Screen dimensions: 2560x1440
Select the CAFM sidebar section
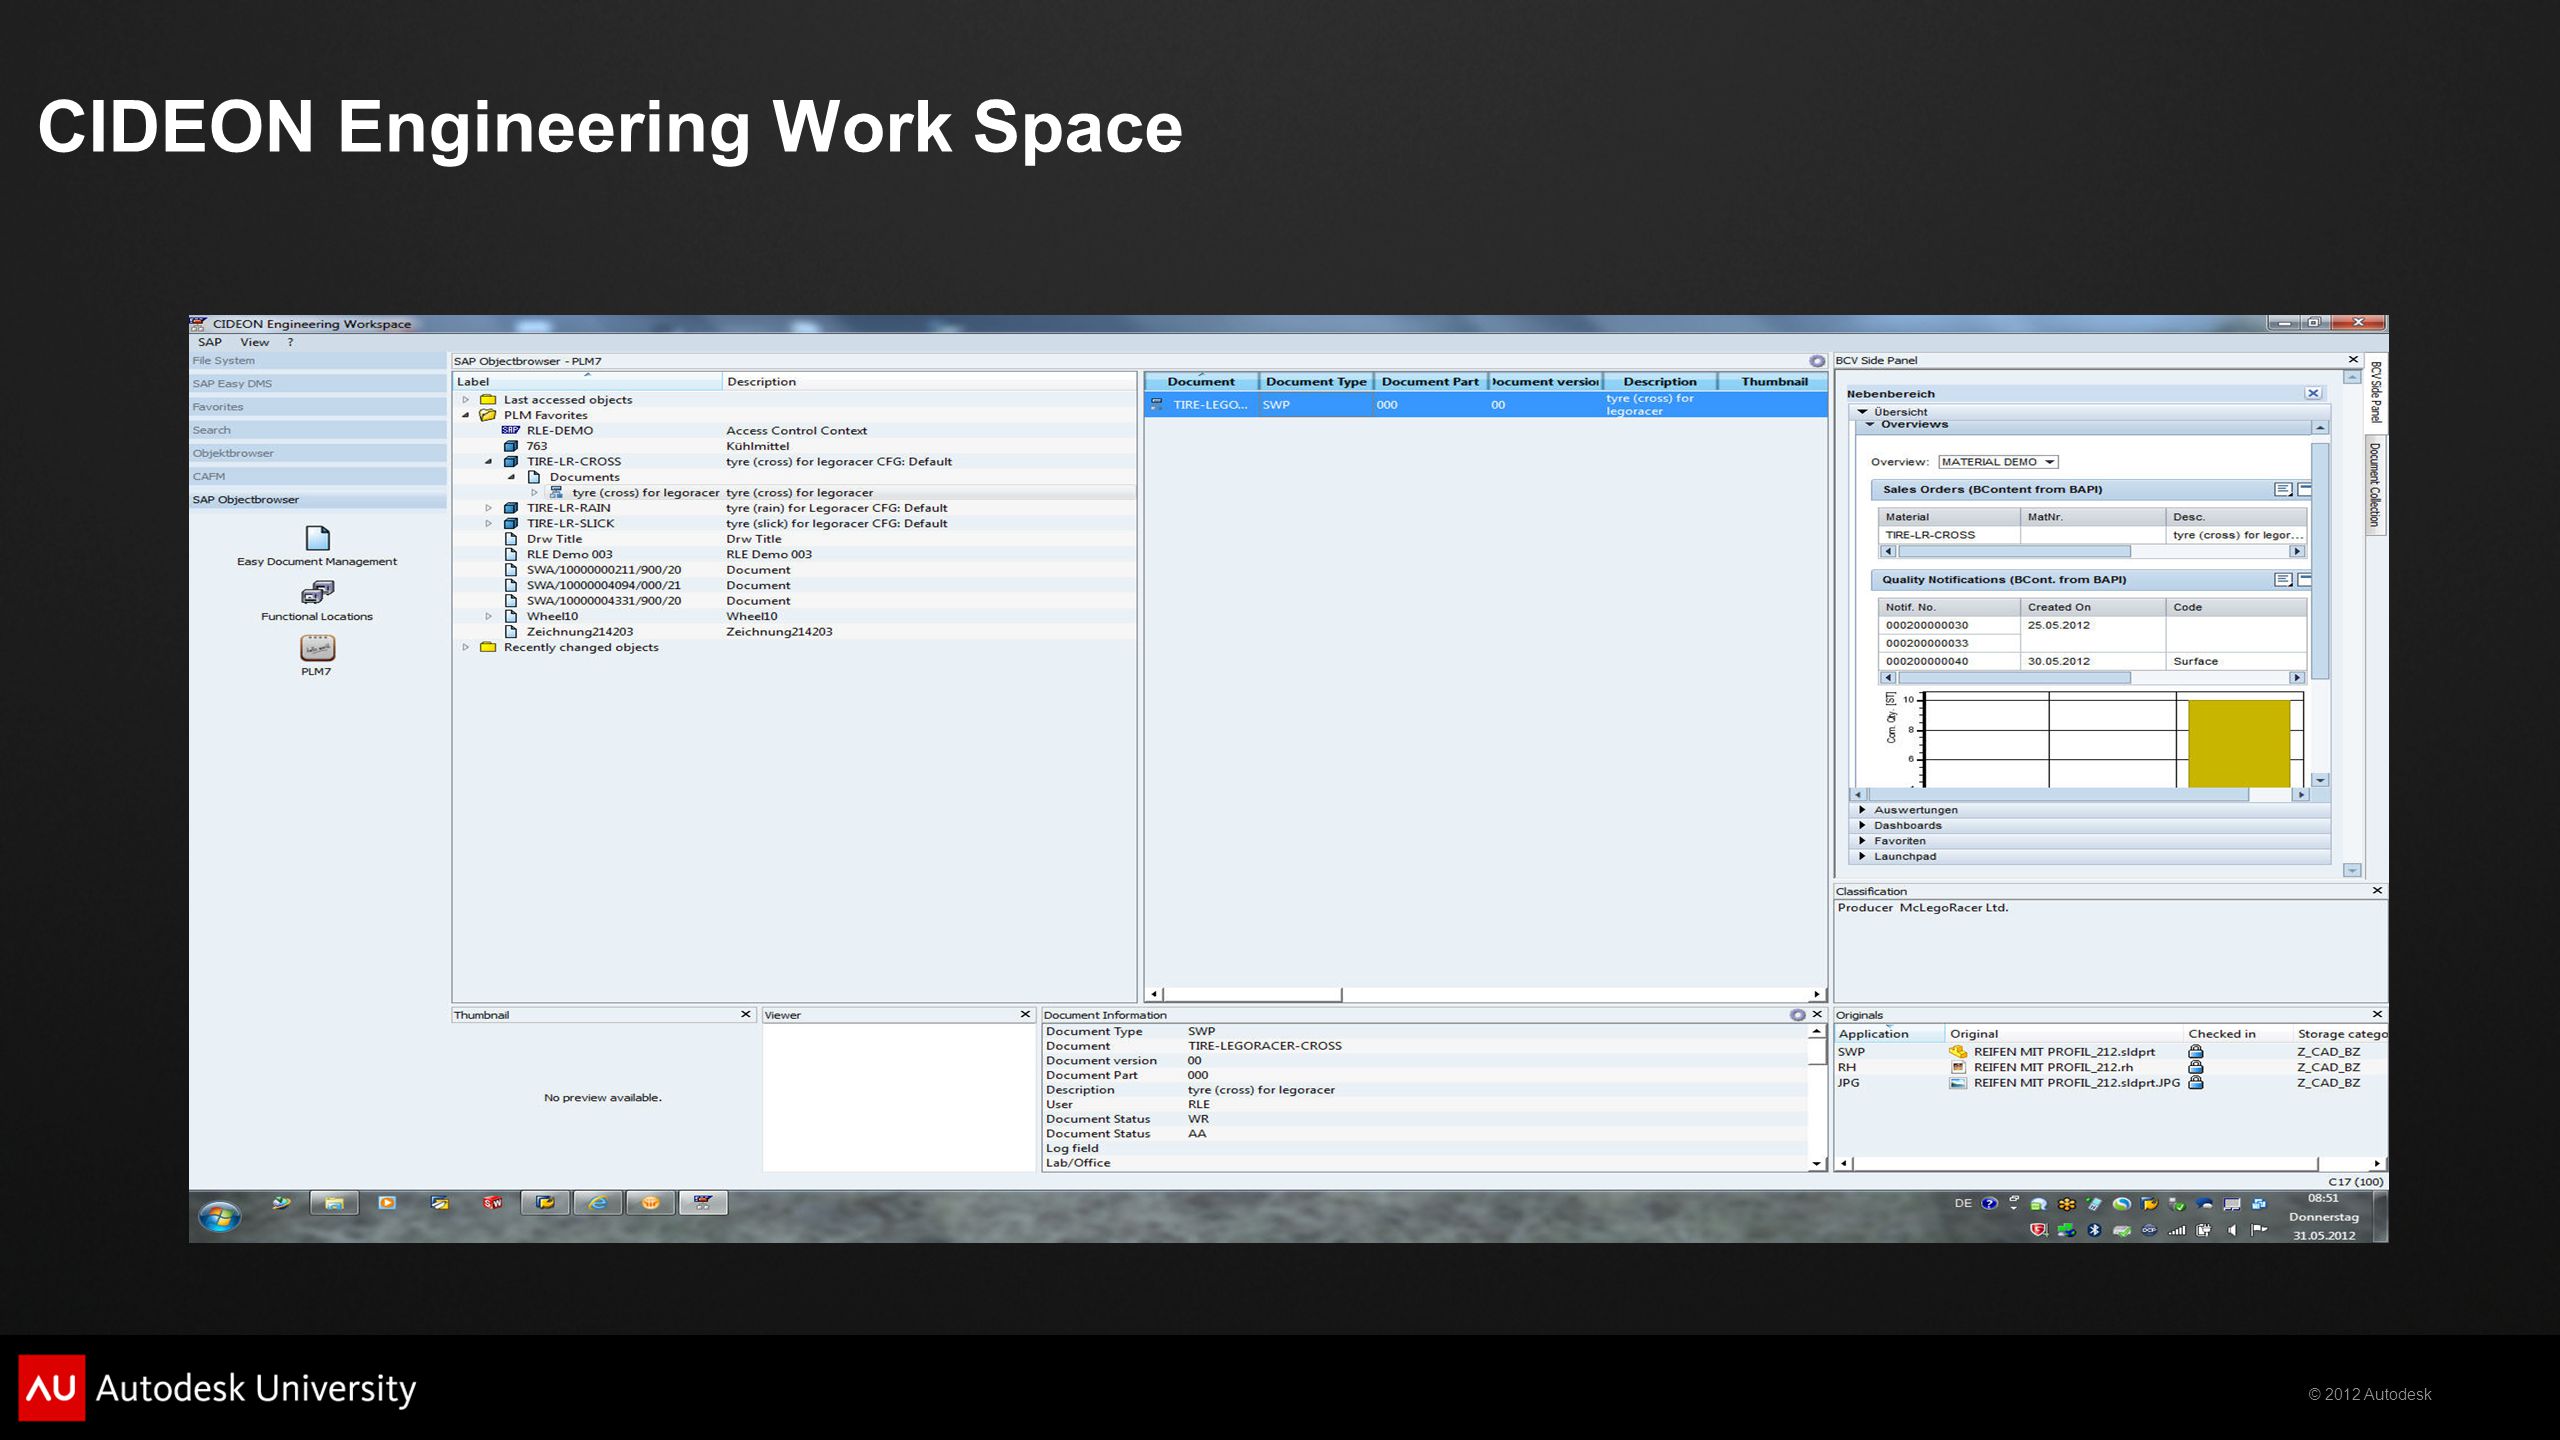point(317,476)
